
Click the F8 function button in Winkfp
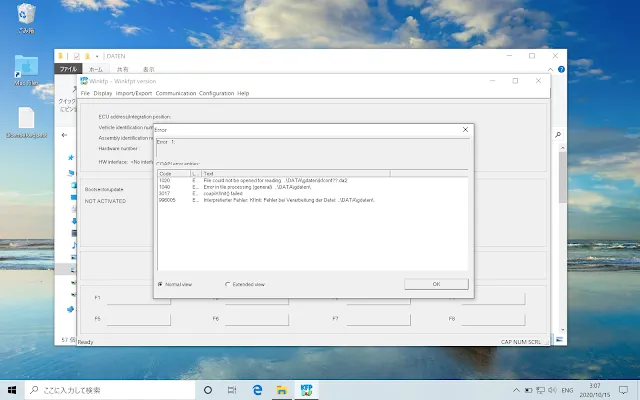[x=493, y=319]
